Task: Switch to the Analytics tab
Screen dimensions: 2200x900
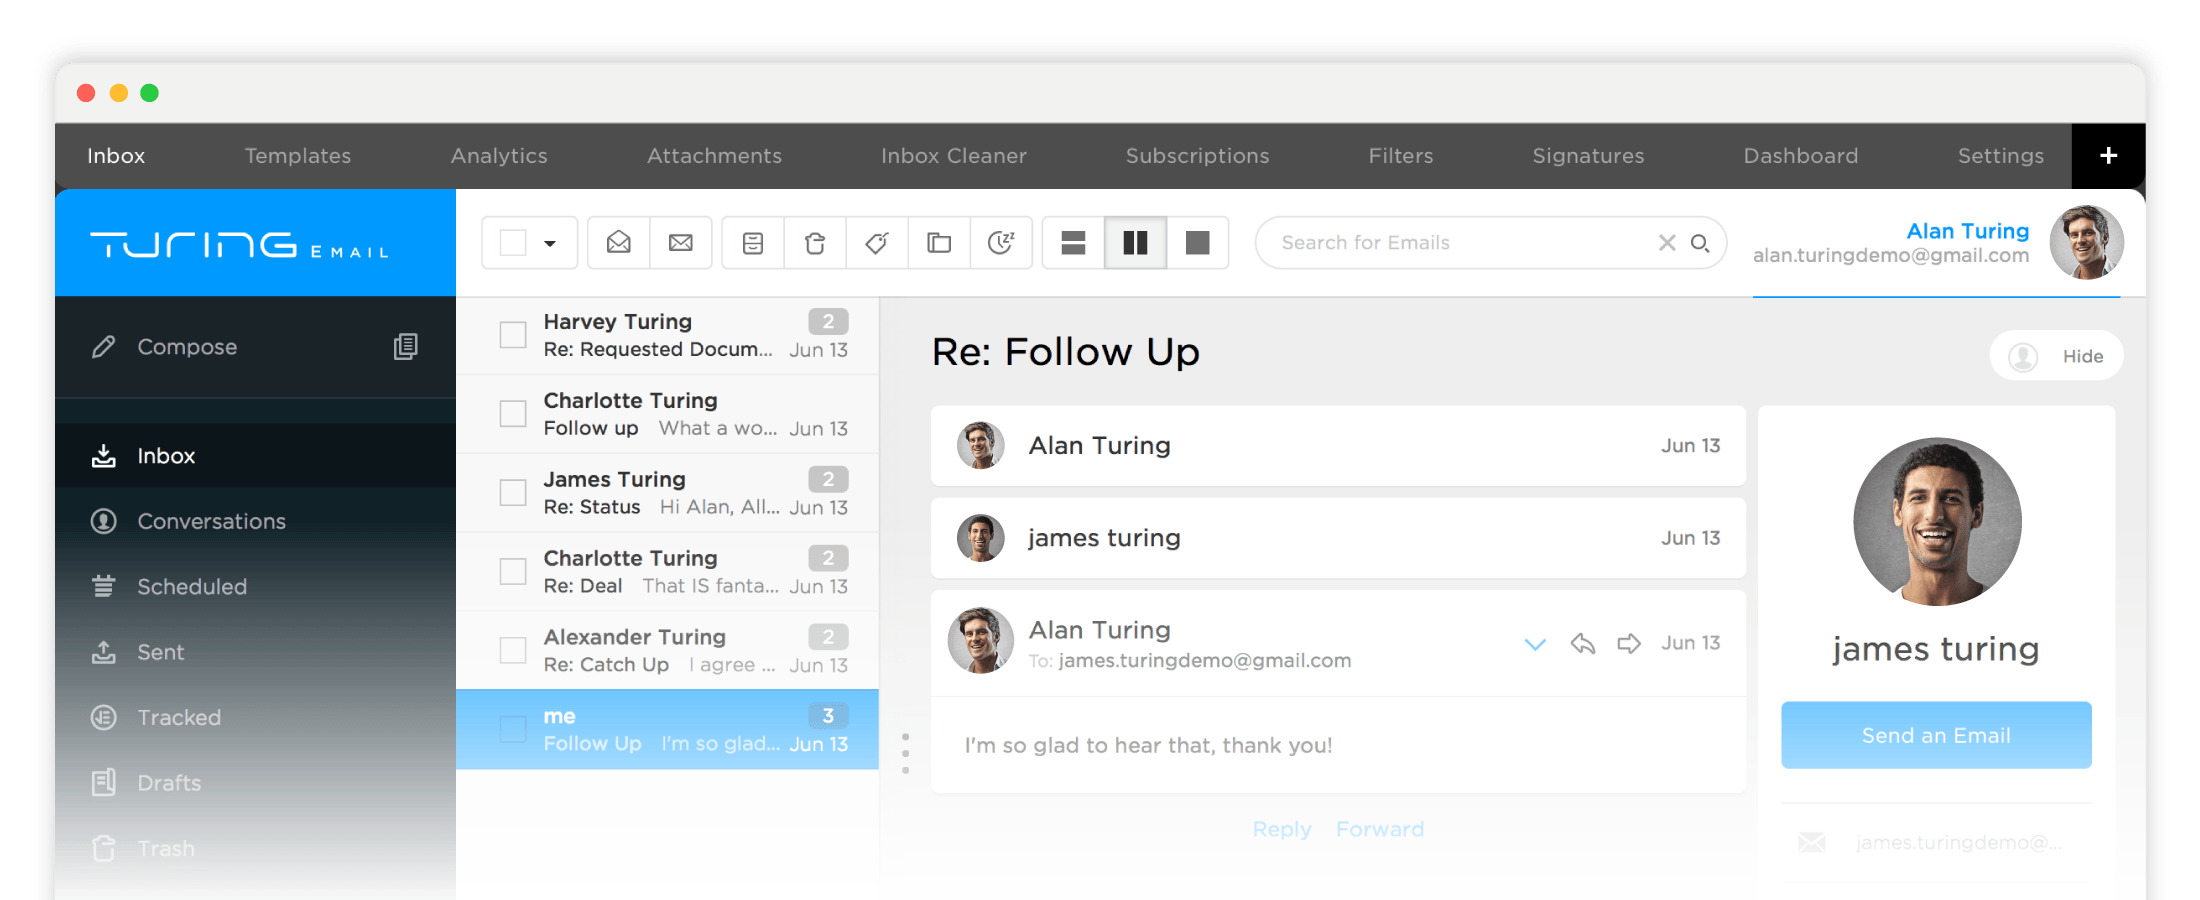Action: point(498,156)
